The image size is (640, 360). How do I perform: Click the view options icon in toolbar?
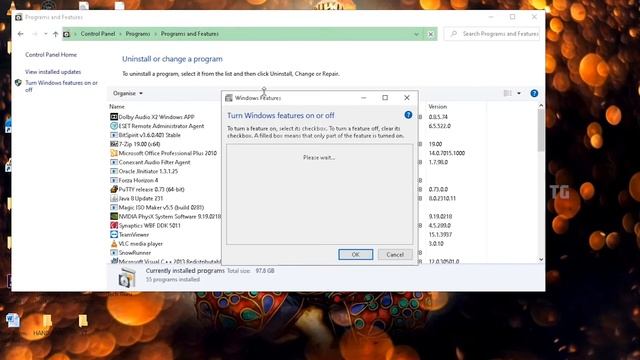(x=507, y=93)
